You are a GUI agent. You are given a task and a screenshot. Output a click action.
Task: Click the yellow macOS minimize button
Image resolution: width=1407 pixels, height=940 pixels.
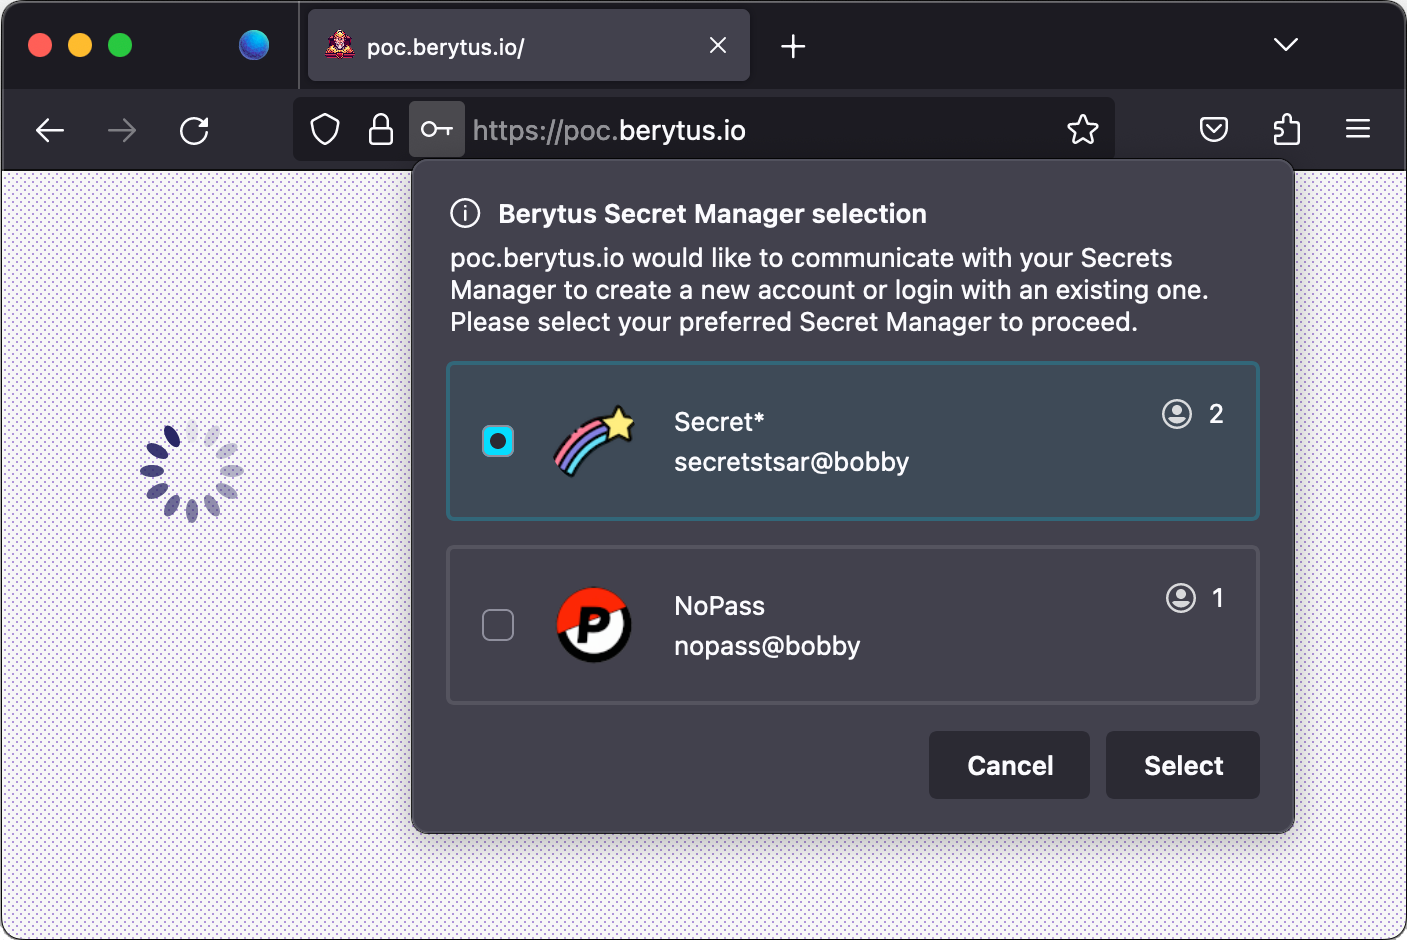80,45
